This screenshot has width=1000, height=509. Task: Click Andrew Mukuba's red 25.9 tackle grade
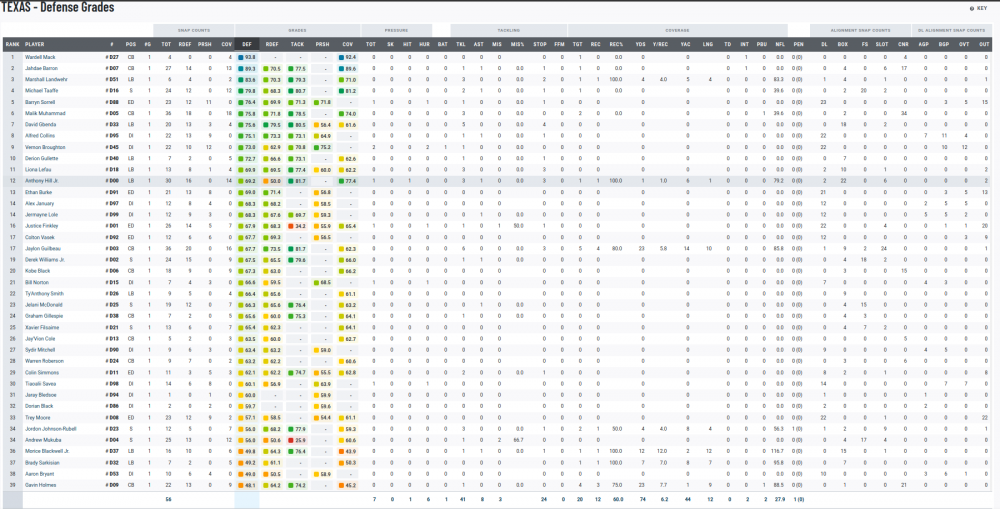tap(298, 439)
